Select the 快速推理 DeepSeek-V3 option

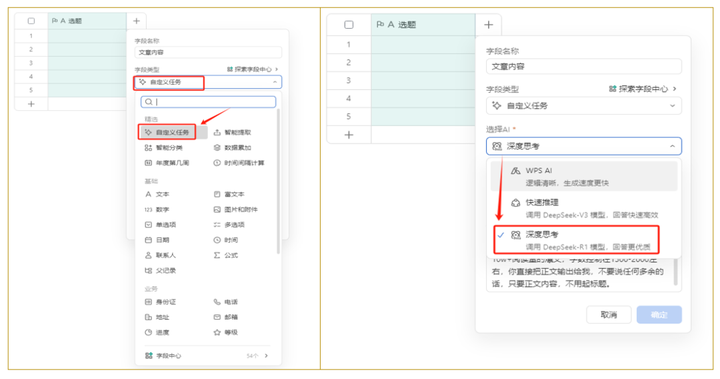click(584, 208)
